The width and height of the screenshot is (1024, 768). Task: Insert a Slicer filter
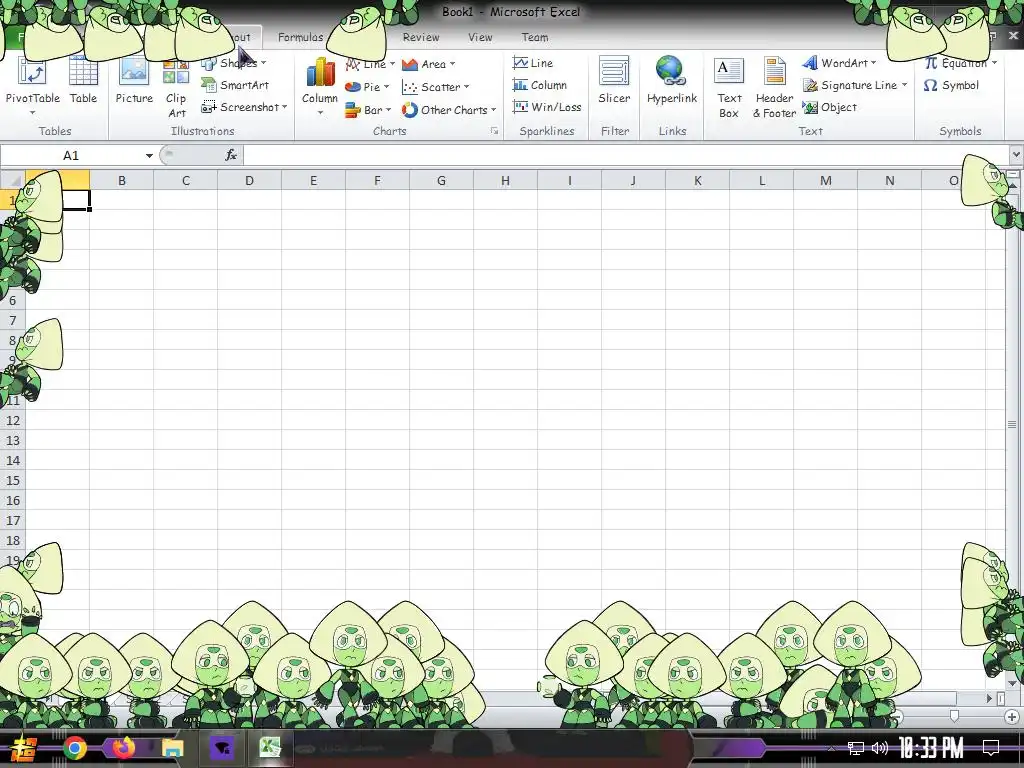(x=614, y=81)
